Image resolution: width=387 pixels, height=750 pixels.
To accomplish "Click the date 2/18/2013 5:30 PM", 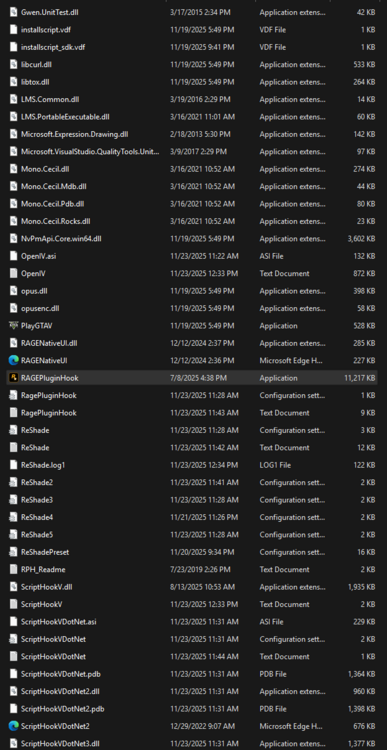I will click(200, 134).
